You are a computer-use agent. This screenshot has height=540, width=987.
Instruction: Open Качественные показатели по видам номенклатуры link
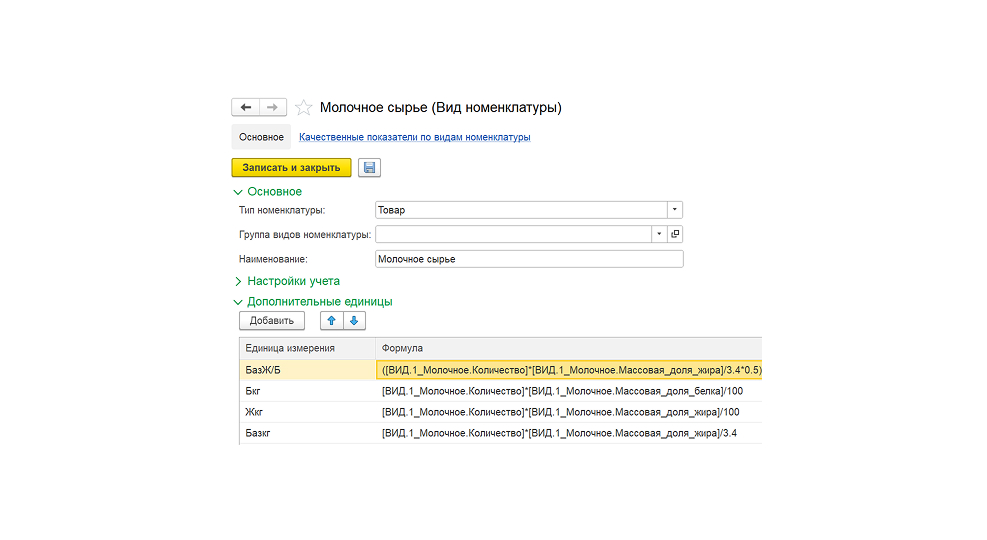415,137
